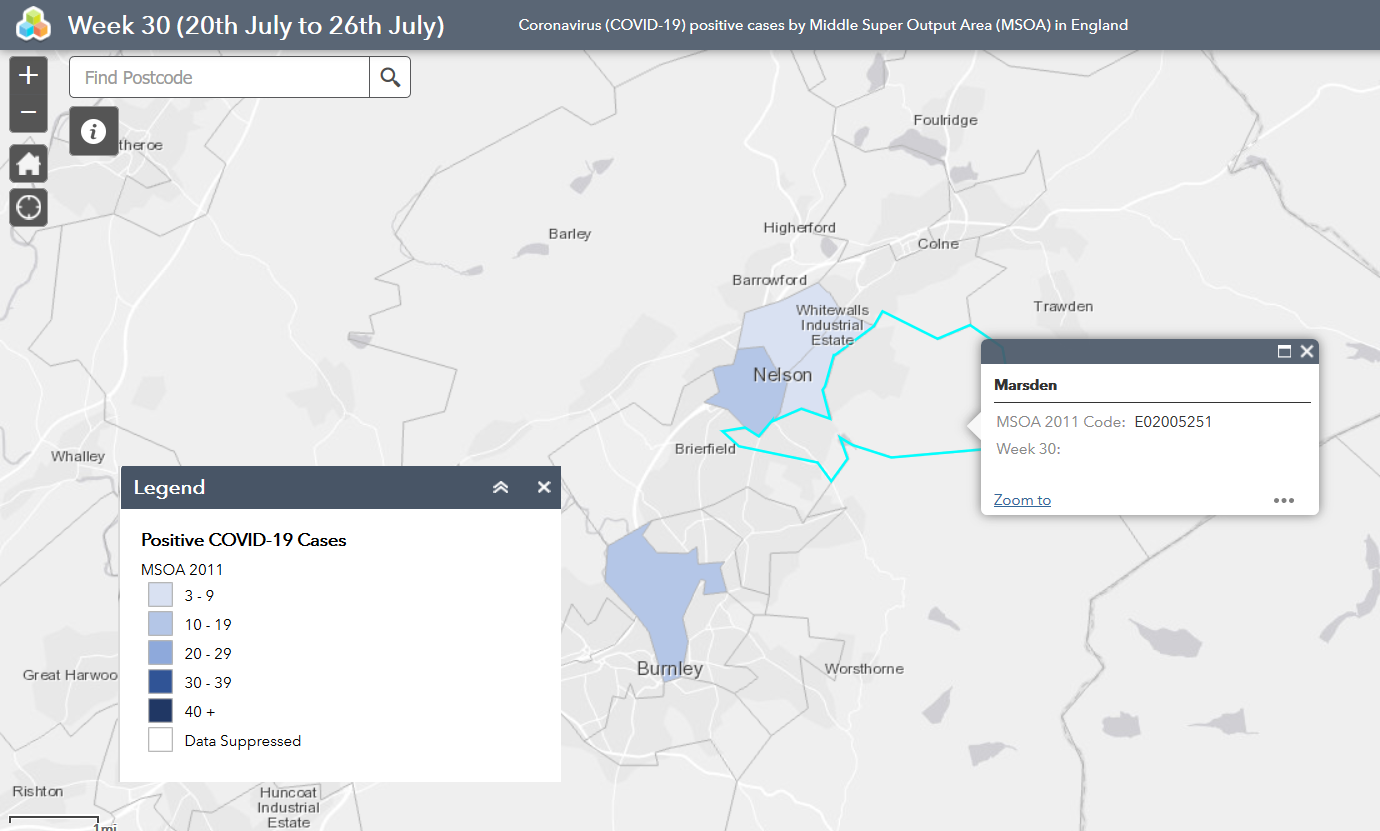Close the Marsden popup
This screenshot has width=1380, height=831.
click(1307, 351)
